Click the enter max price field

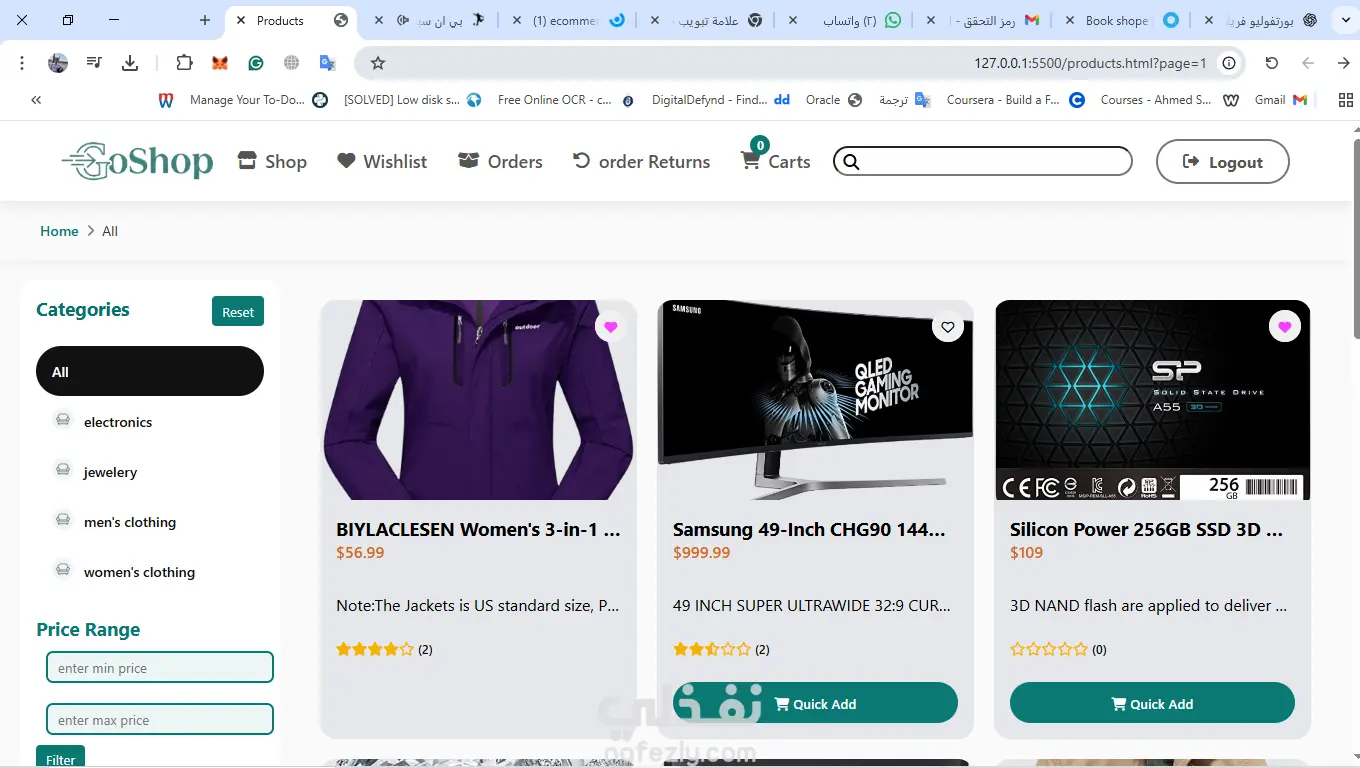tap(160, 719)
